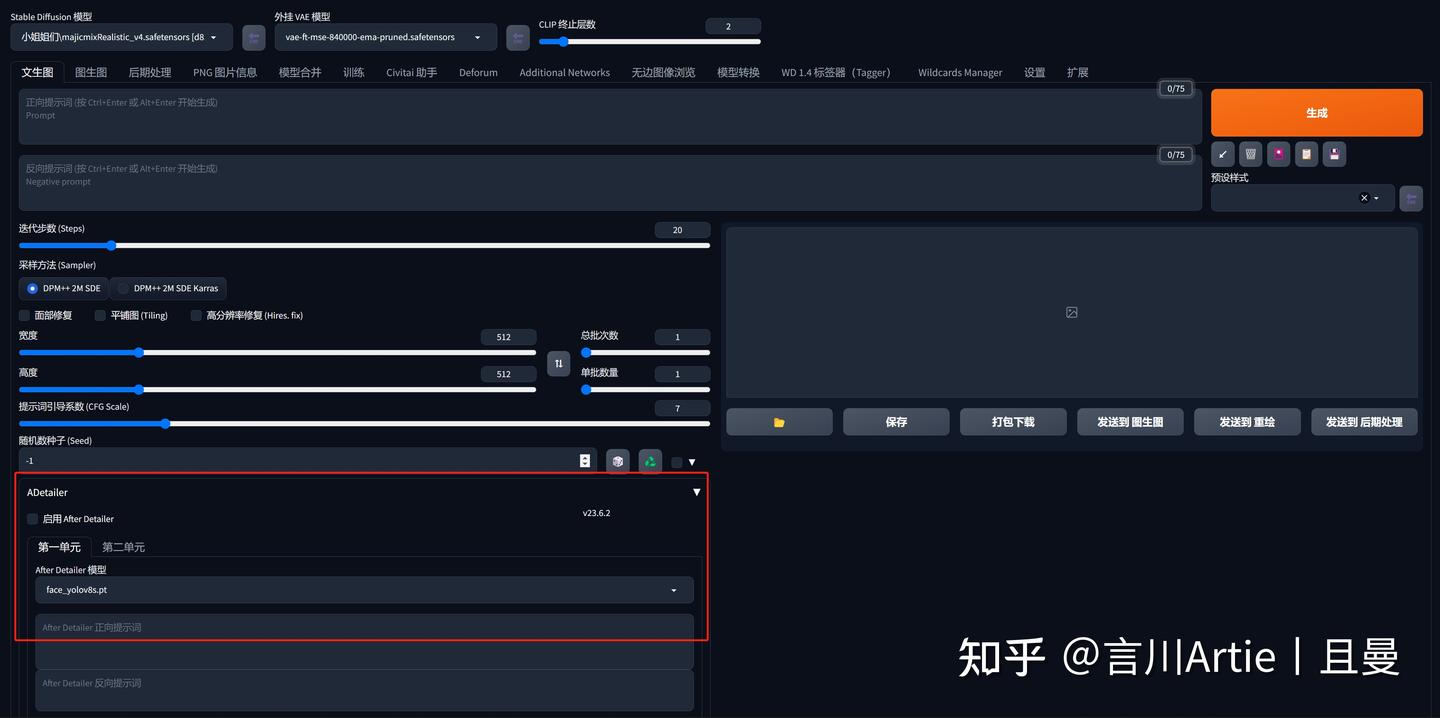Click the 反向提示词 negative prompt box
This screenshot has height=718, width=1440.
610,182
